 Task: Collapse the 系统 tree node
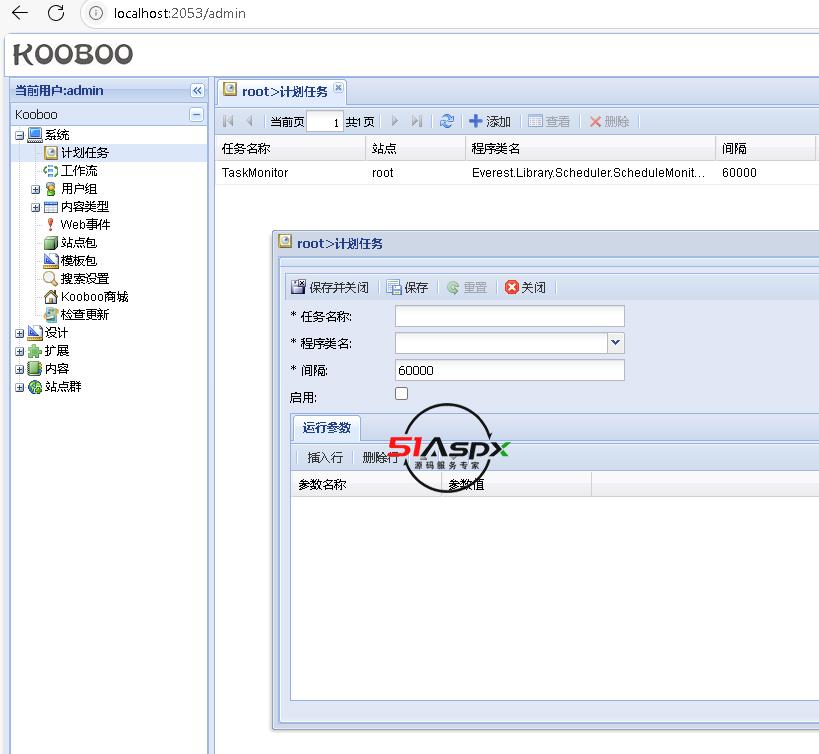point(19,135)
